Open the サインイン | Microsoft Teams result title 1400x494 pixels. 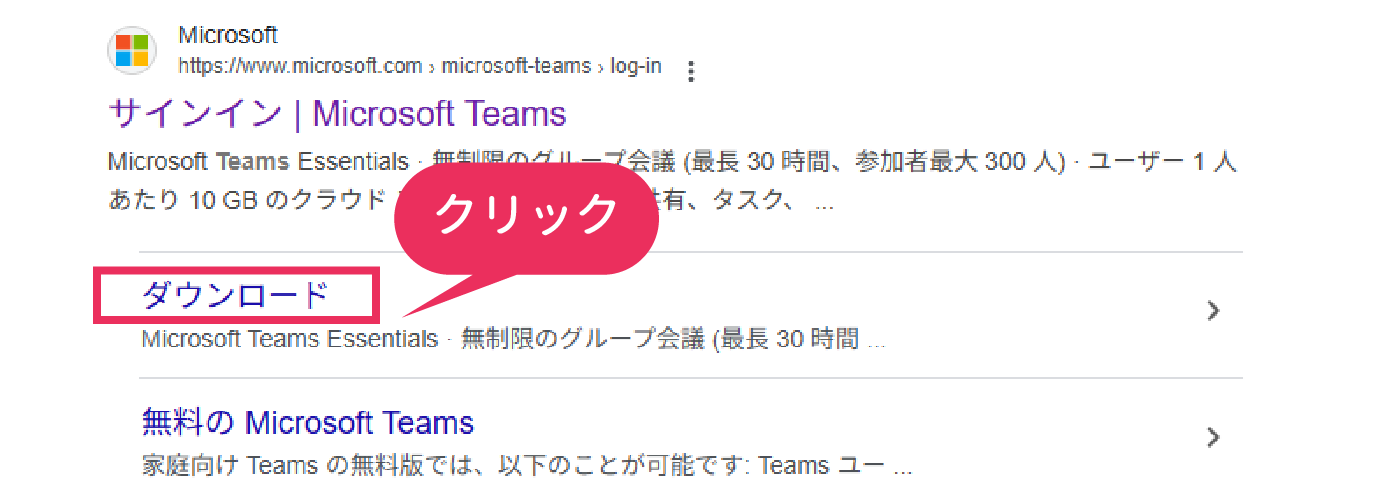[x=337, y=113]
